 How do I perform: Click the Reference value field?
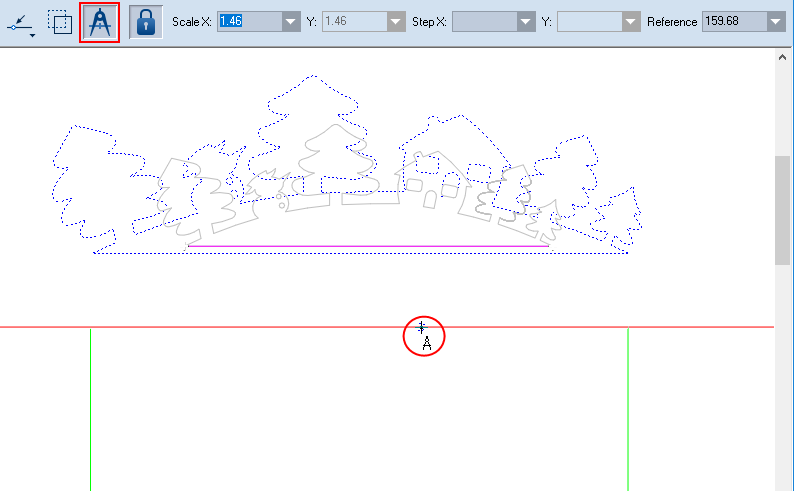(734, 21)
